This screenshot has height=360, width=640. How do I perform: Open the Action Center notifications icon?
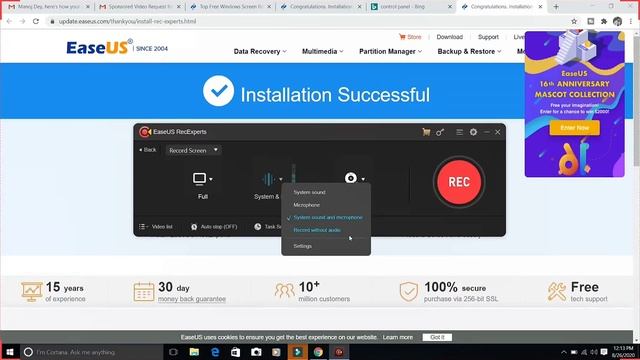pos(604,352)
